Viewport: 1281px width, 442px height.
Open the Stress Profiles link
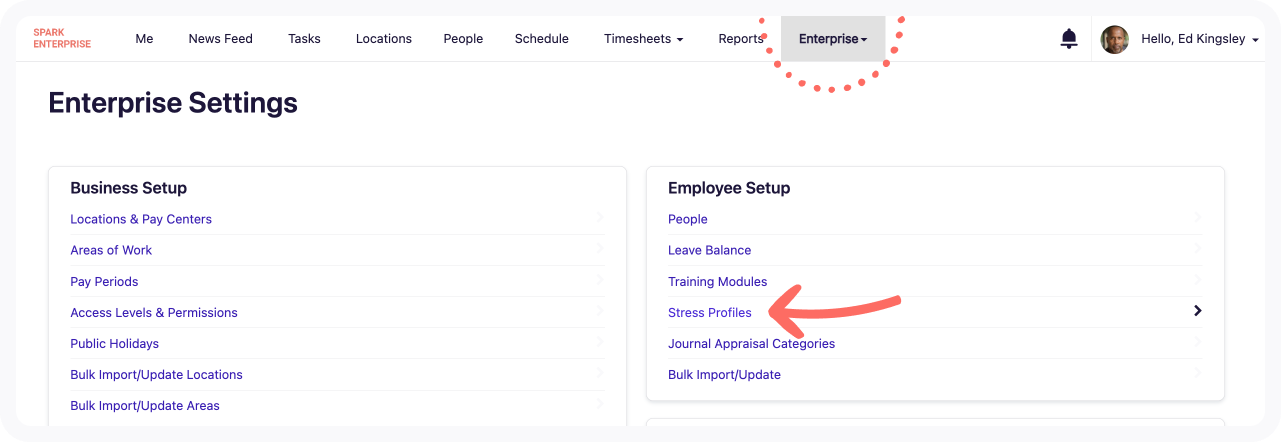710,313
